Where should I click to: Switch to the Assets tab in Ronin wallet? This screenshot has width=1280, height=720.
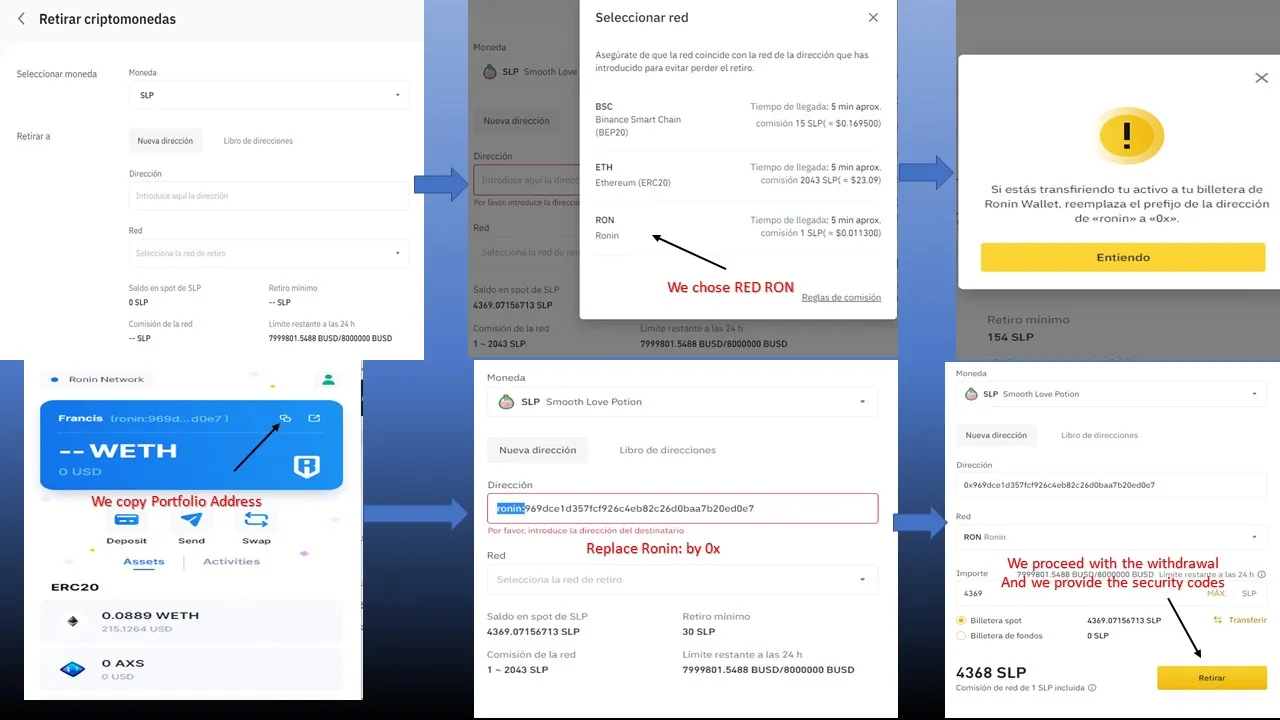pos(144,562)
